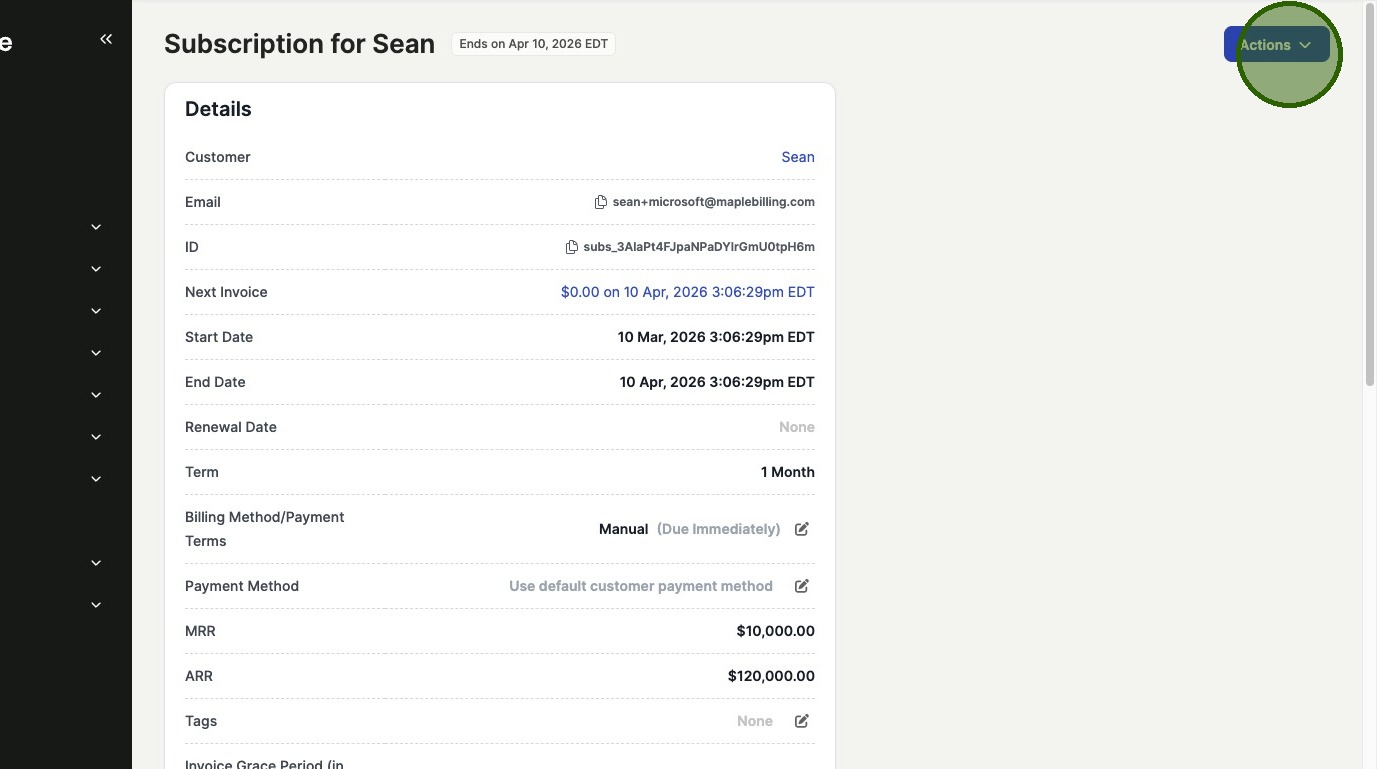Expand the seventh sidebar chevron from top

click(96, 479)
